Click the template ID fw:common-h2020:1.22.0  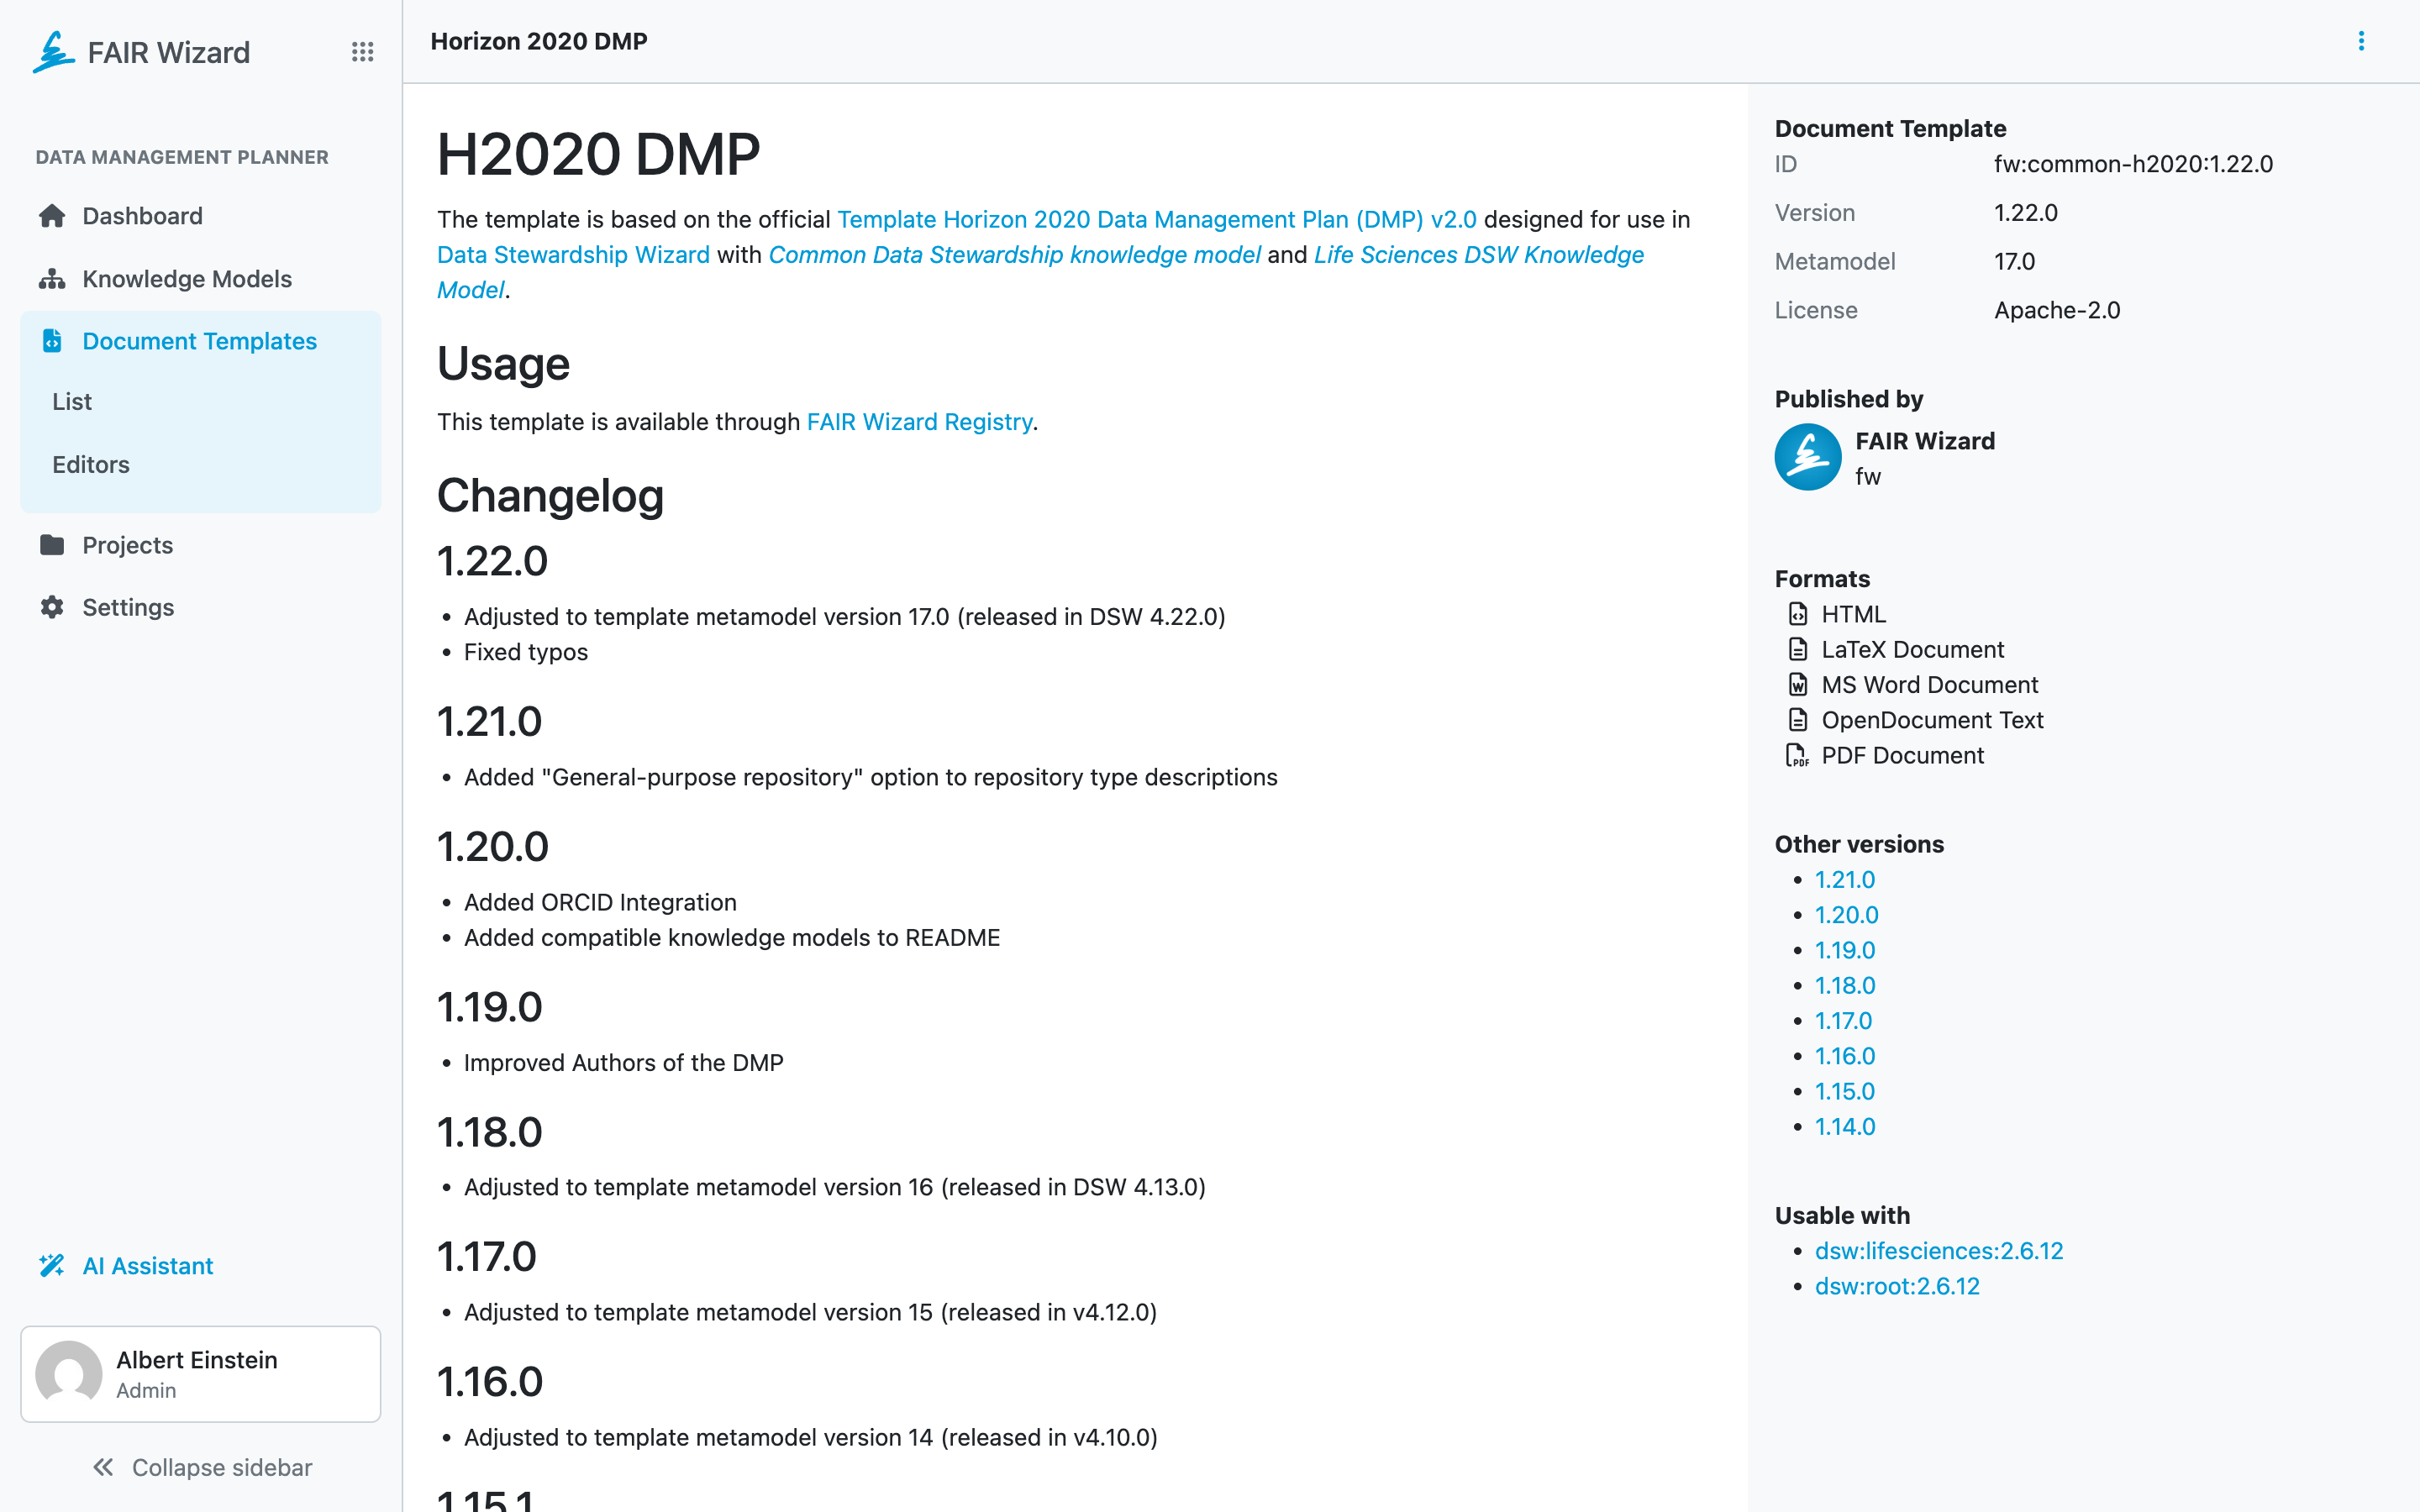click(x=2133, y=164)
